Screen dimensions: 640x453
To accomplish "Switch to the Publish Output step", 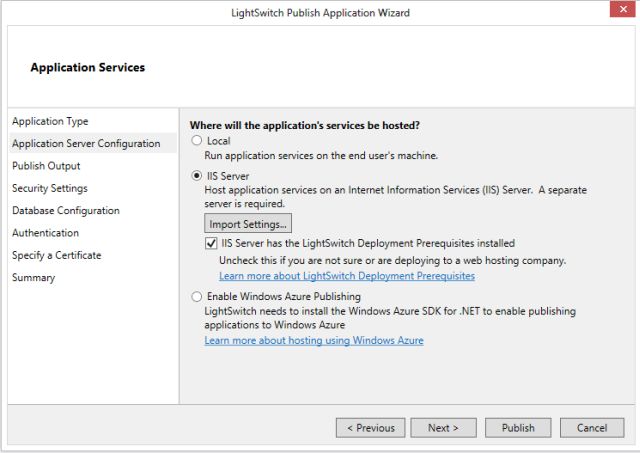I will (x=46, y=166).
